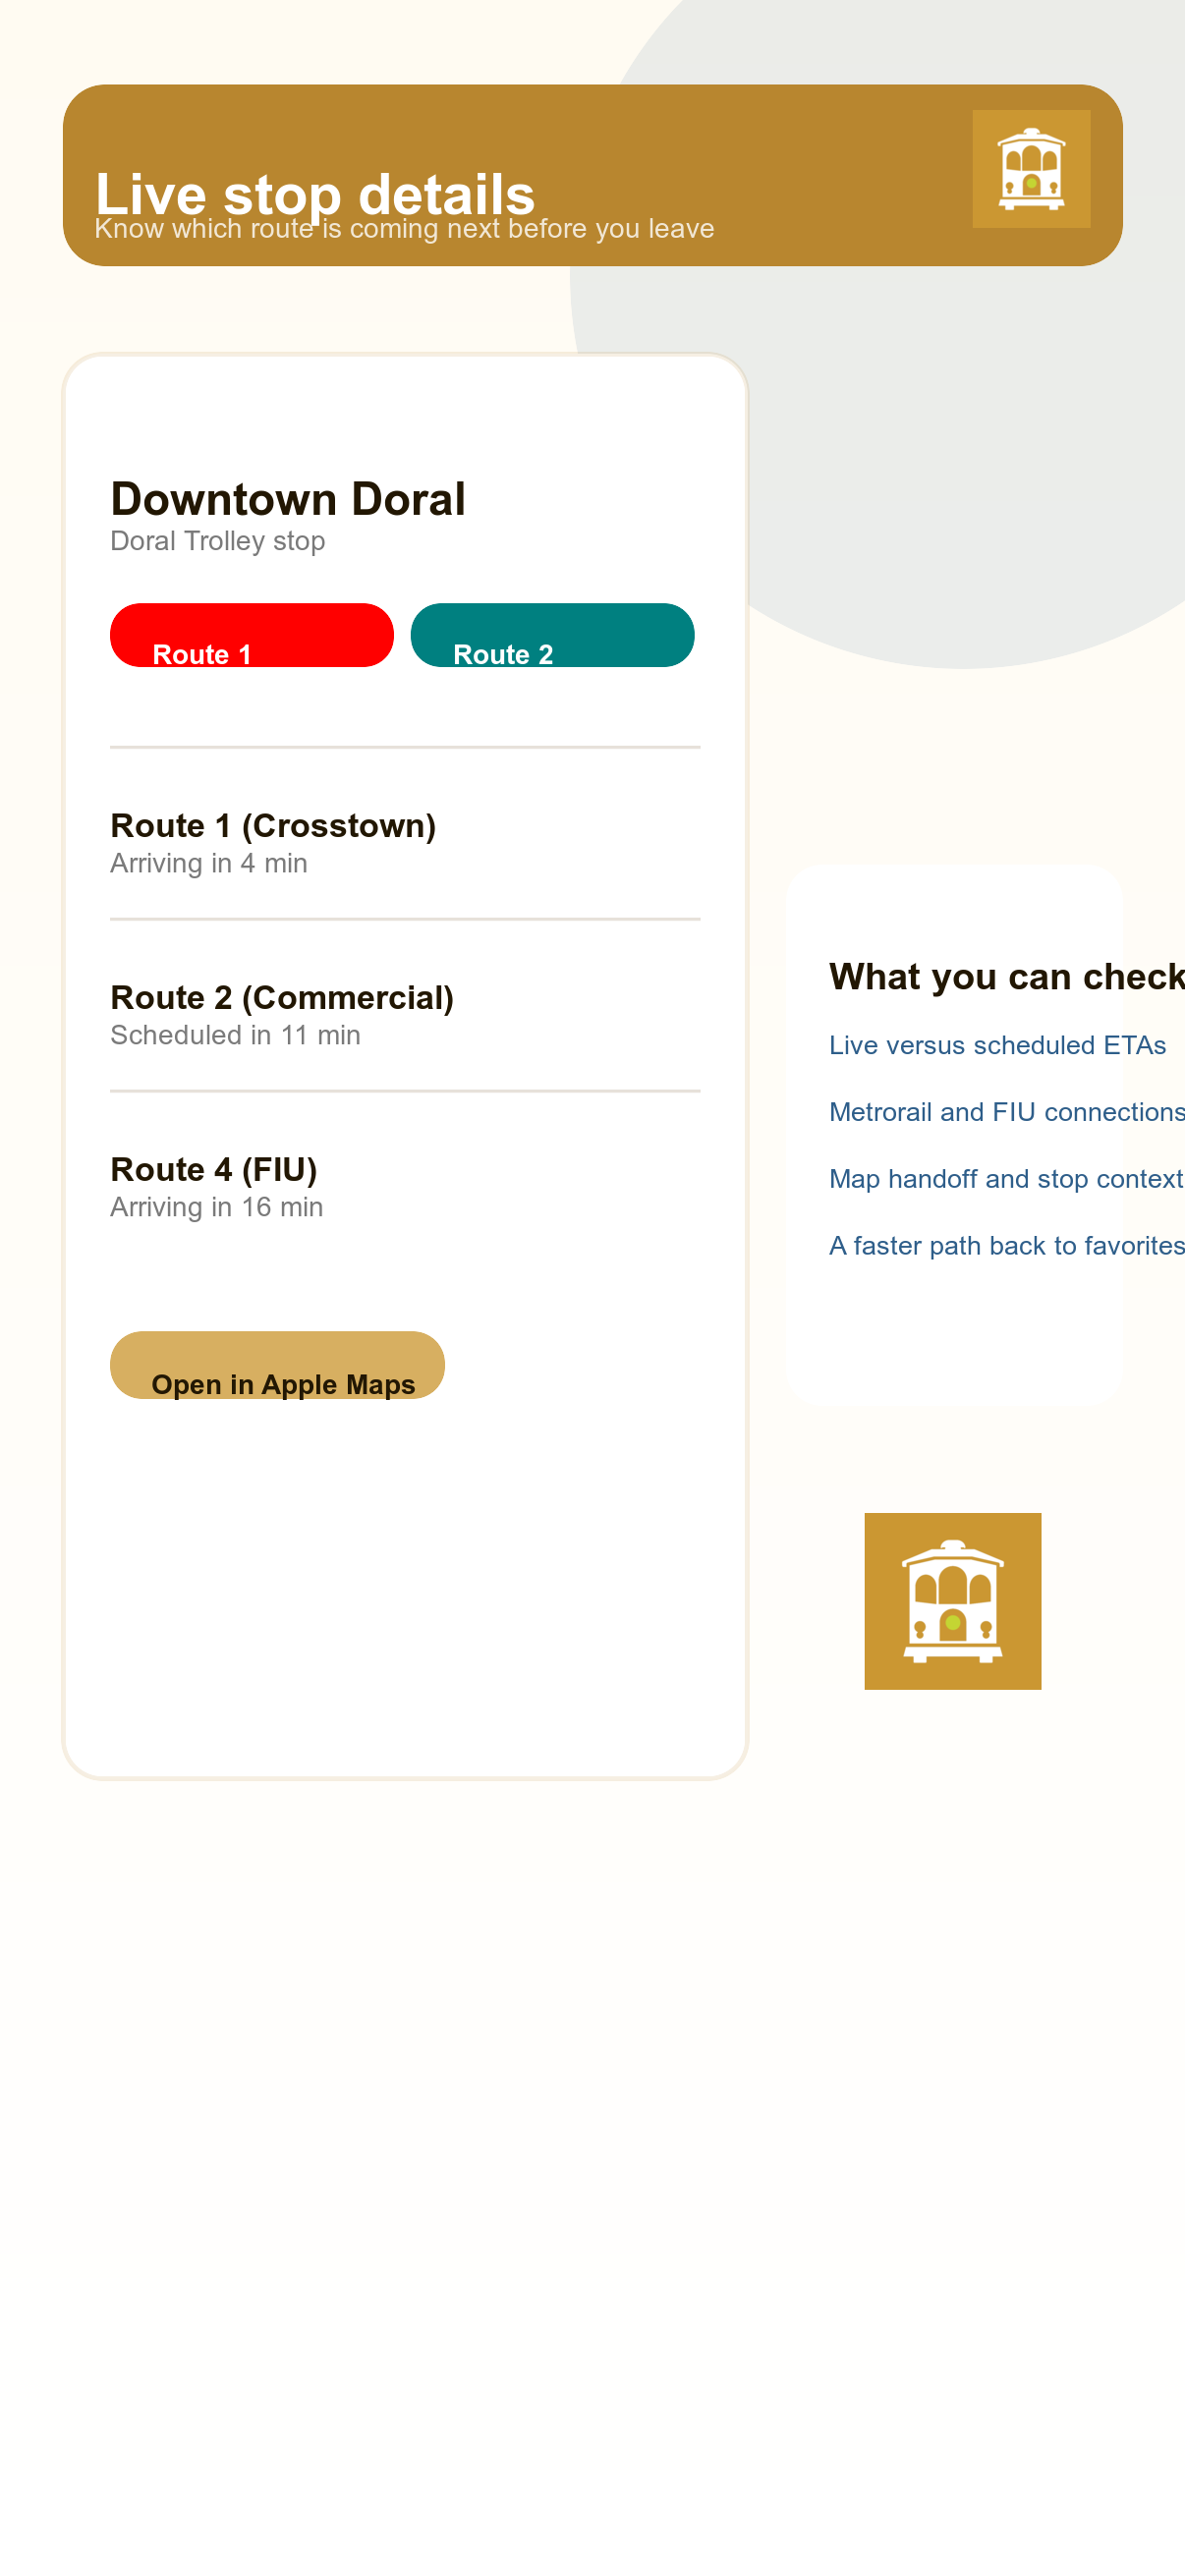Click Arriving in 16 min text
Image resolution: width=1185 pixels, height=2576 pixels.
pos(216,1207)
